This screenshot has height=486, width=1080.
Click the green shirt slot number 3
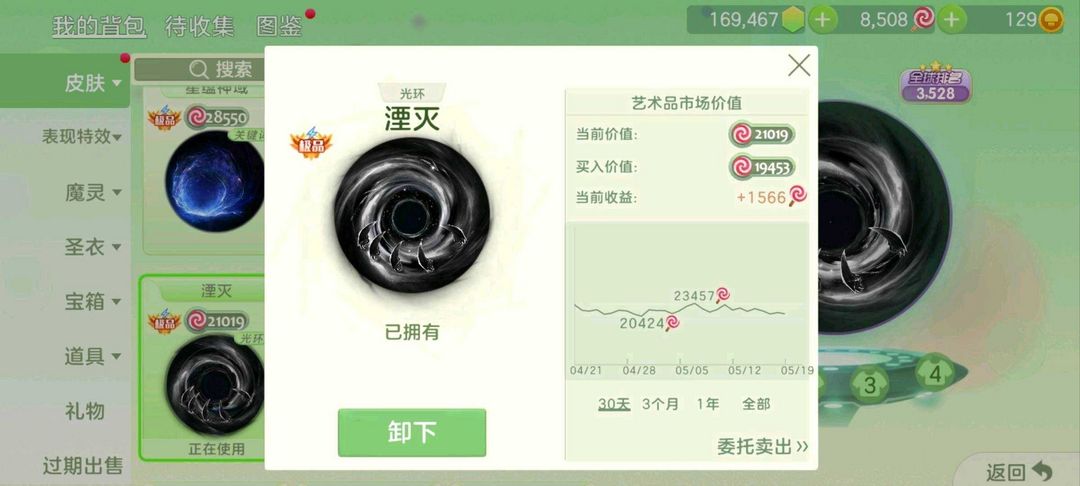tap(870, 385)
